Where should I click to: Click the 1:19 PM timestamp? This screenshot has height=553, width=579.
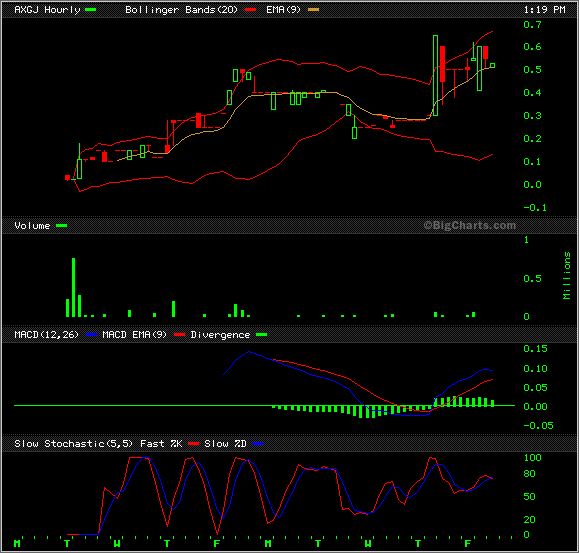coord(544,10)
